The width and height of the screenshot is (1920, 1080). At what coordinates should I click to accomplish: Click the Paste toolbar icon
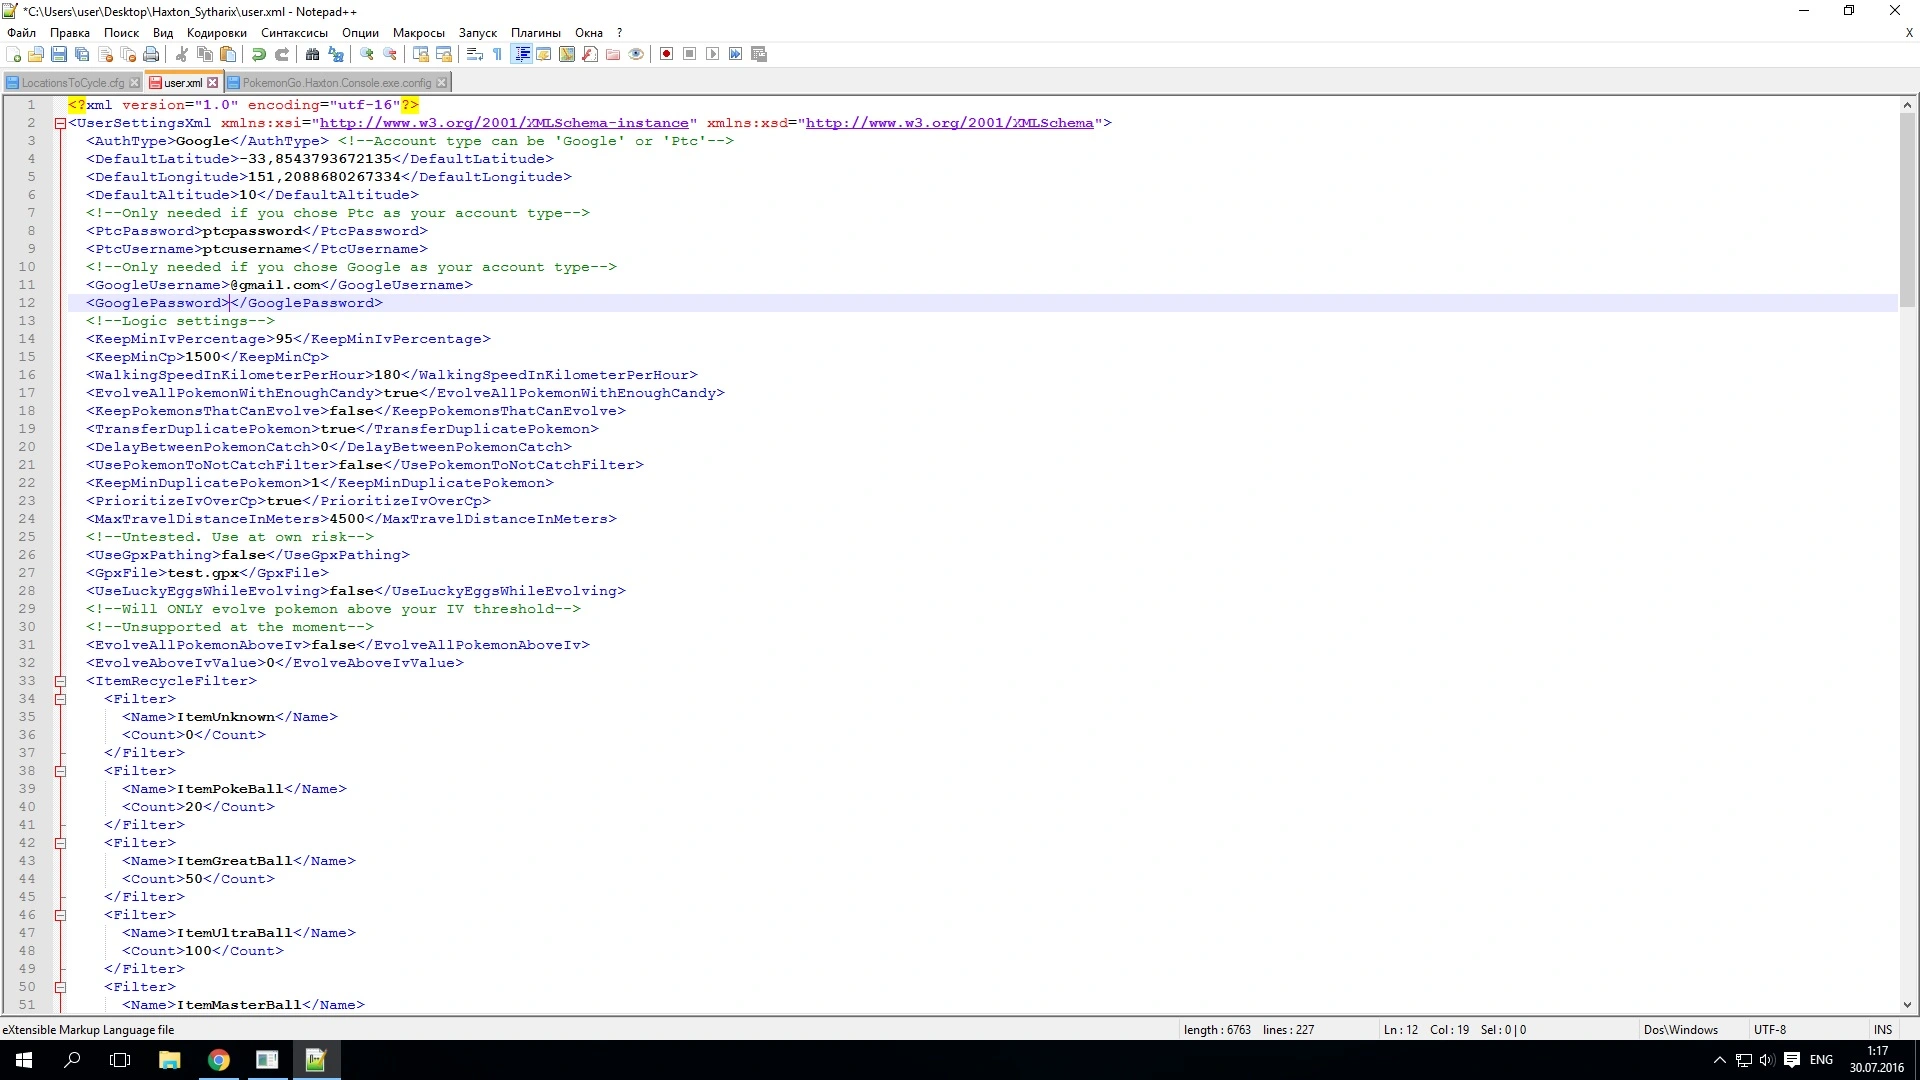click(x=228, y=54)
